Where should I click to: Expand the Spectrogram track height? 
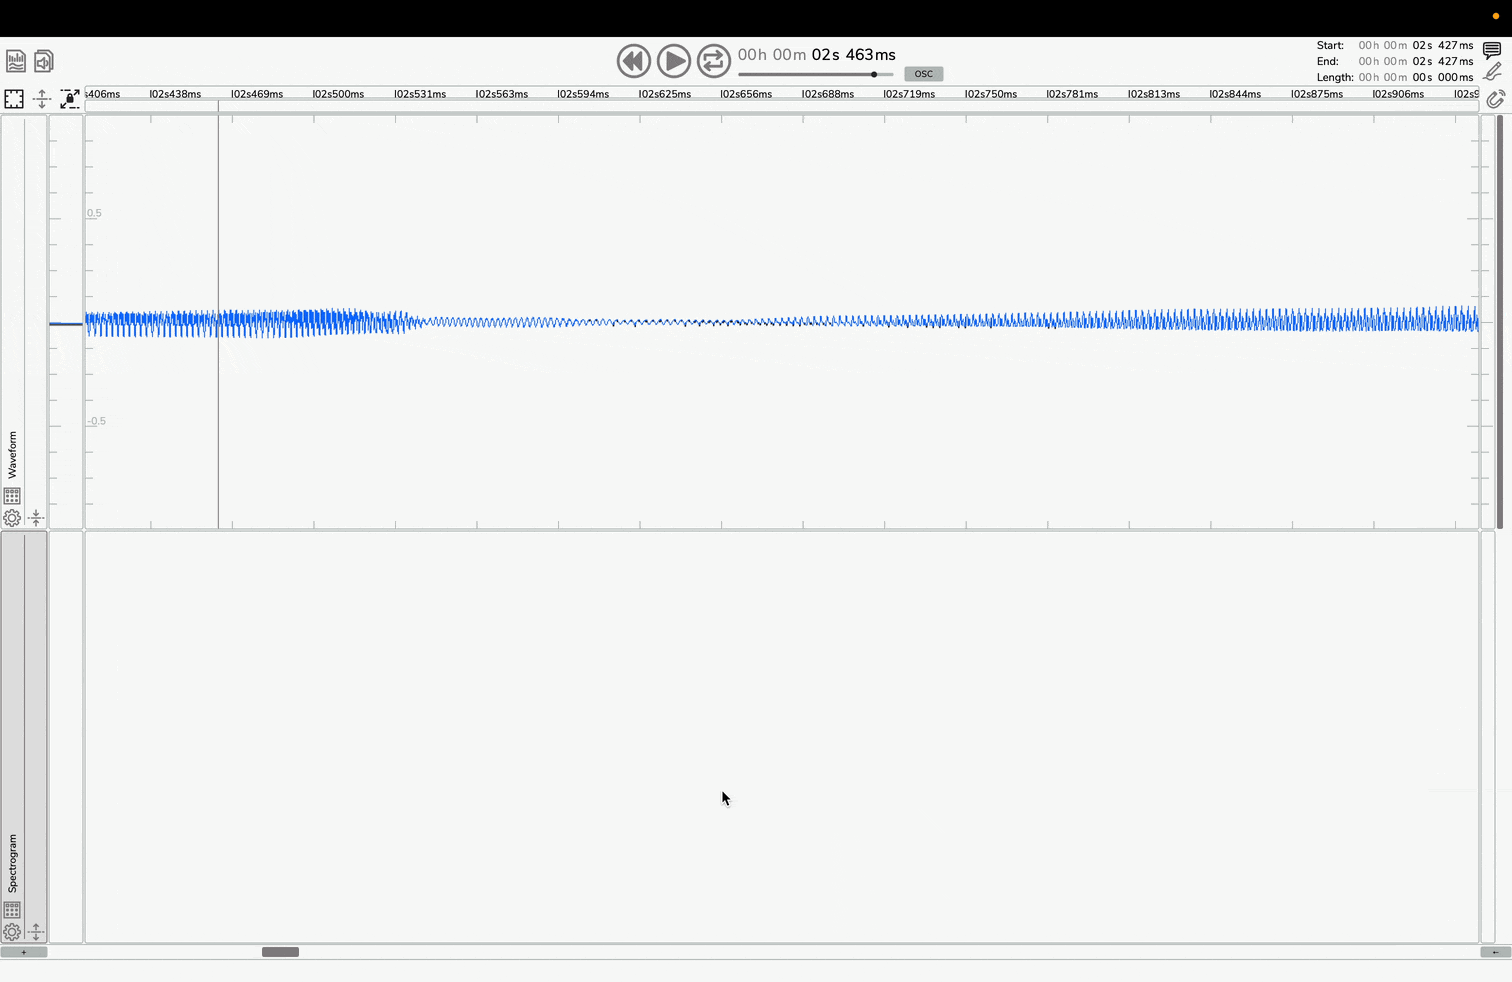[36, 932]
